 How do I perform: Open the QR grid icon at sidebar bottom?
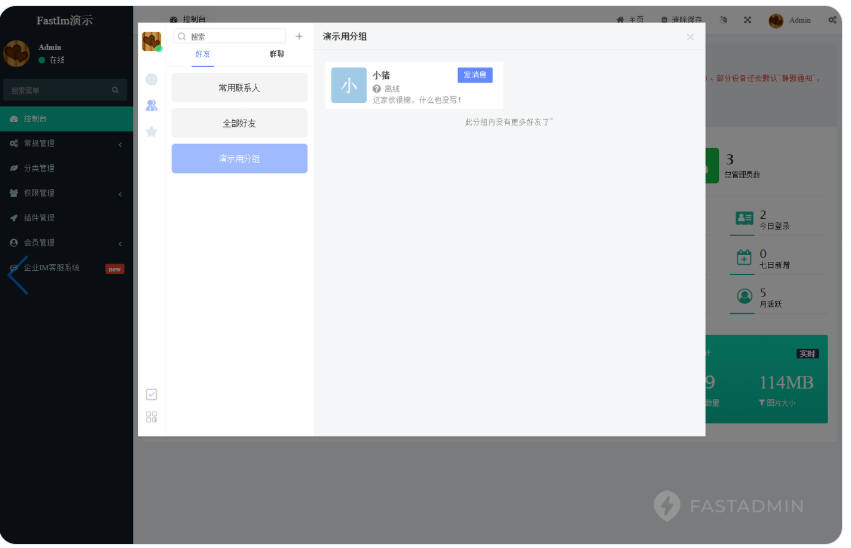[x=151, y=417]
